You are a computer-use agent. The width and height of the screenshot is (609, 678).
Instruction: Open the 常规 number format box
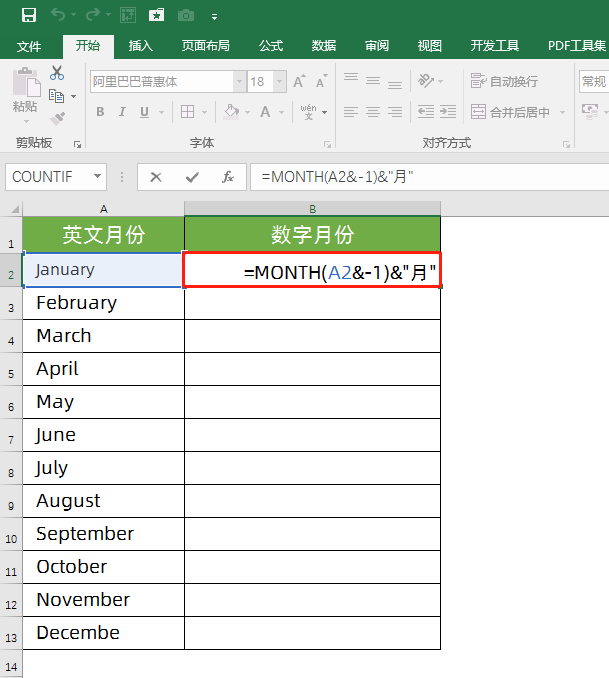594,82
